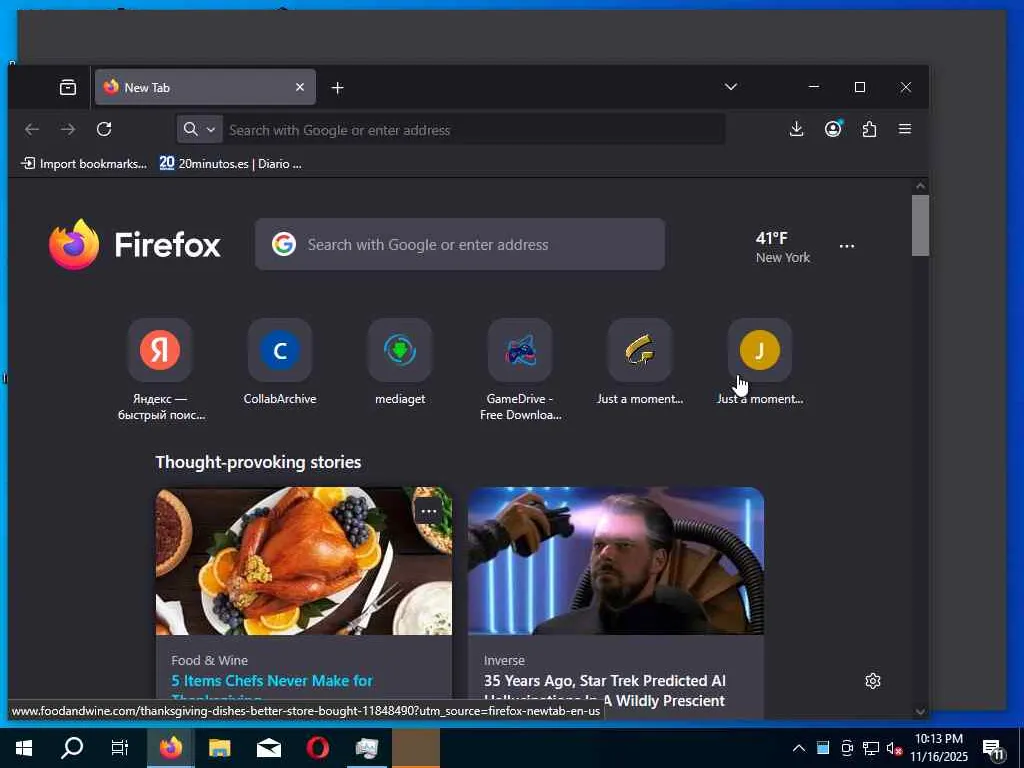Open the notification center icon
1024x768 pixels.
(992, 749)
